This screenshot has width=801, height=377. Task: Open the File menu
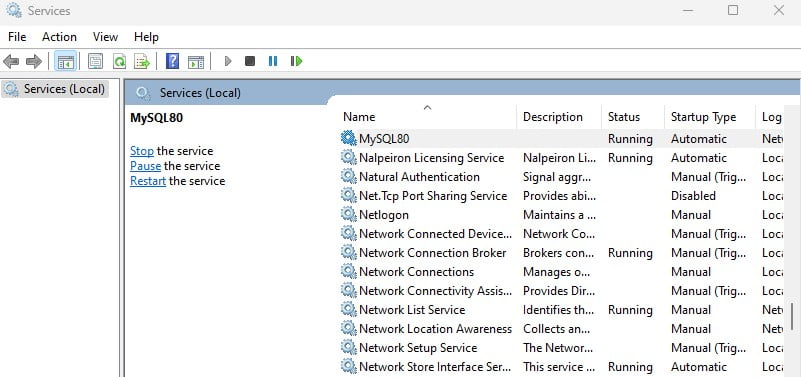click(17, 37)
